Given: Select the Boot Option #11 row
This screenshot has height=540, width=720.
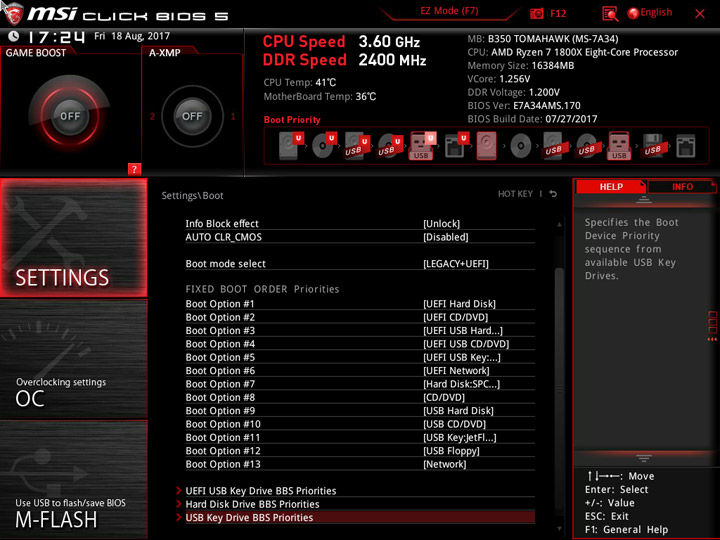Looking at the screenshot, I should coord(360,437).
